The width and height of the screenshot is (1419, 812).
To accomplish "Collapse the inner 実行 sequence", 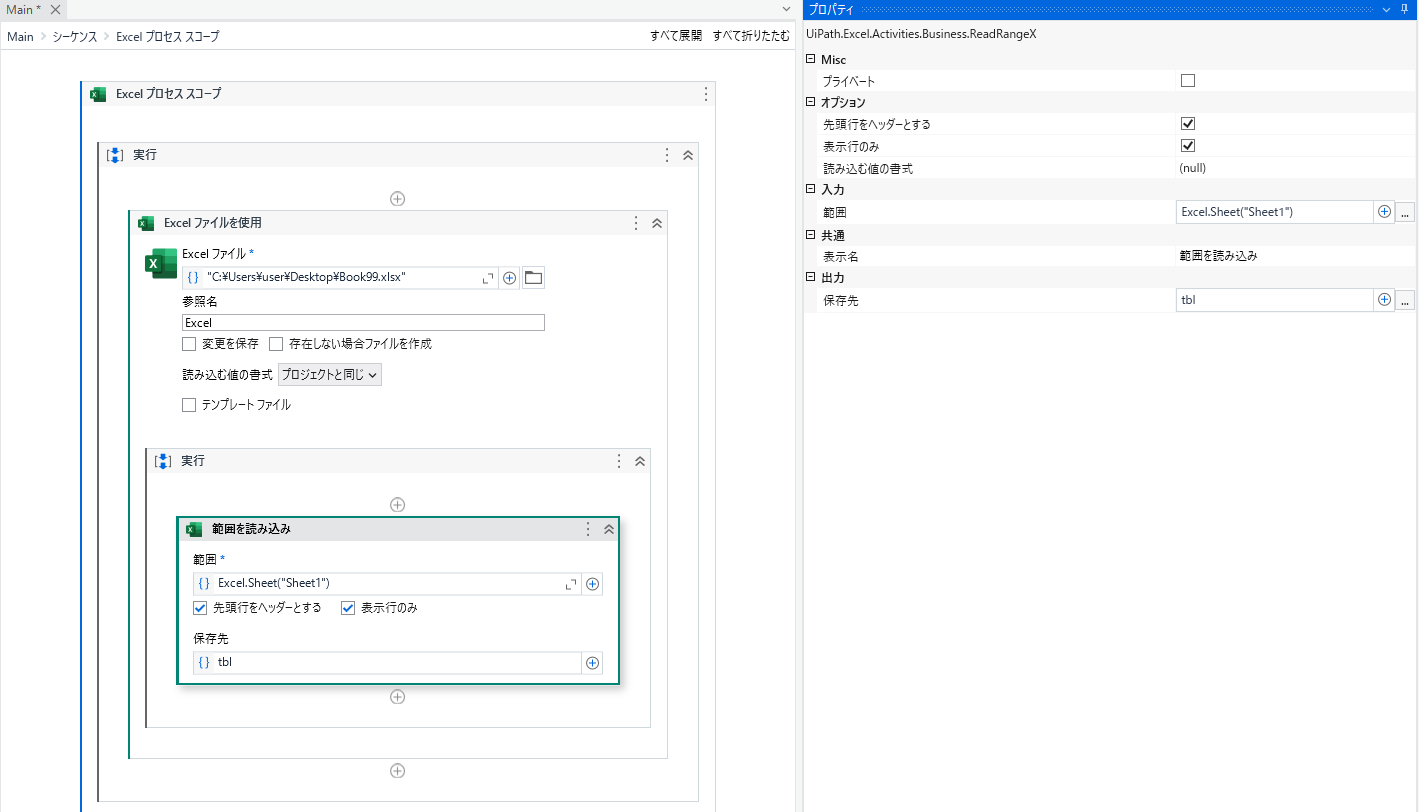I will pos(640,461).
